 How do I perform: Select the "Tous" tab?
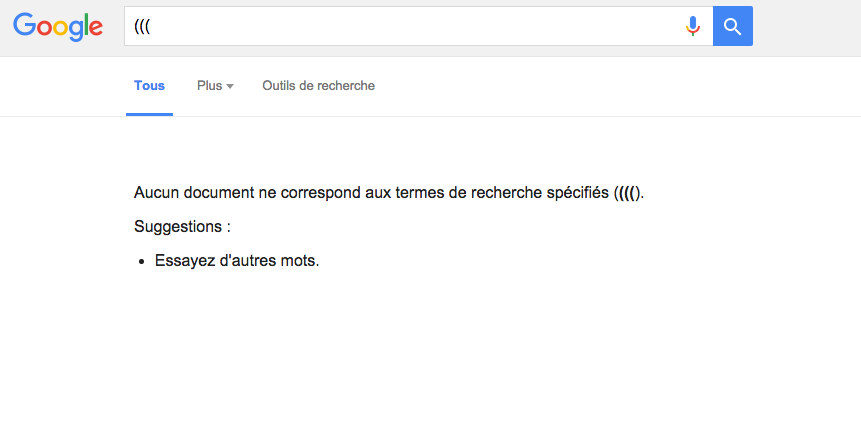pyautogui.click(x=149, y=86)
